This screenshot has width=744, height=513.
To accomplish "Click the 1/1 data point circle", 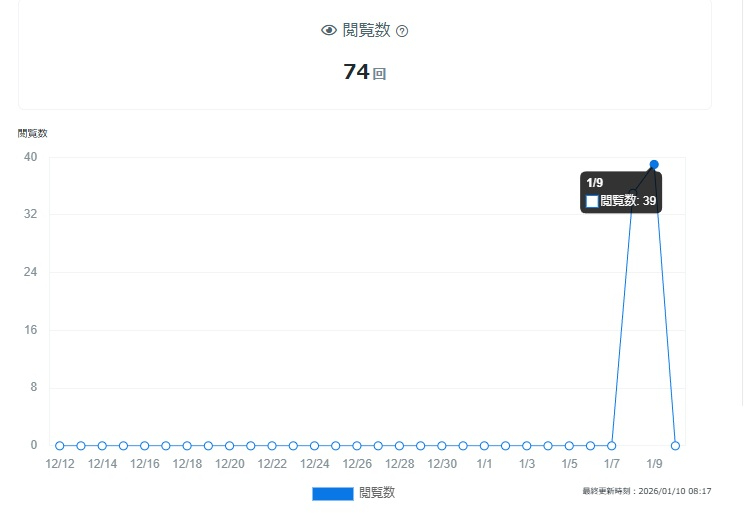I will 484,446.
